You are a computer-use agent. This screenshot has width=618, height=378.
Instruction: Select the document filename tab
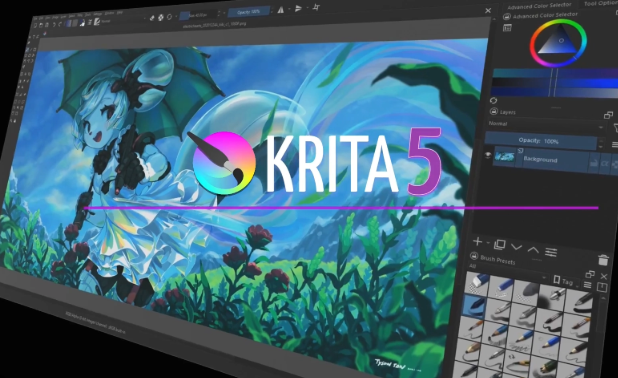(x=215, y=24)
